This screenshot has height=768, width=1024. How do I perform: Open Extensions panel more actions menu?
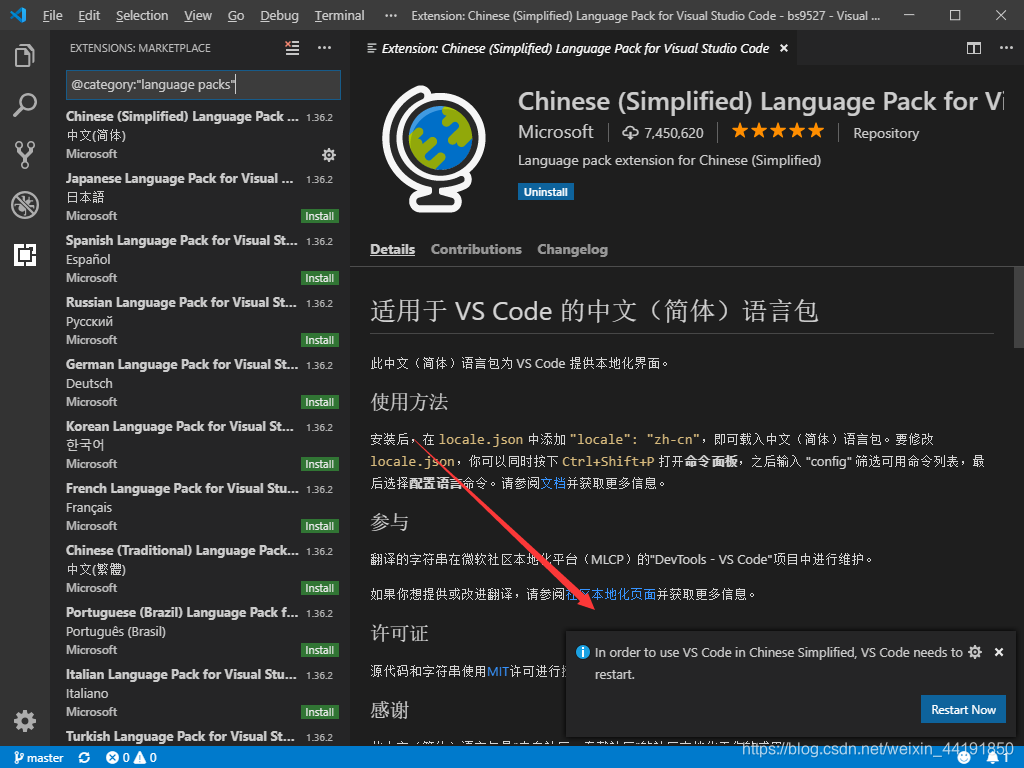pos(325,48)
